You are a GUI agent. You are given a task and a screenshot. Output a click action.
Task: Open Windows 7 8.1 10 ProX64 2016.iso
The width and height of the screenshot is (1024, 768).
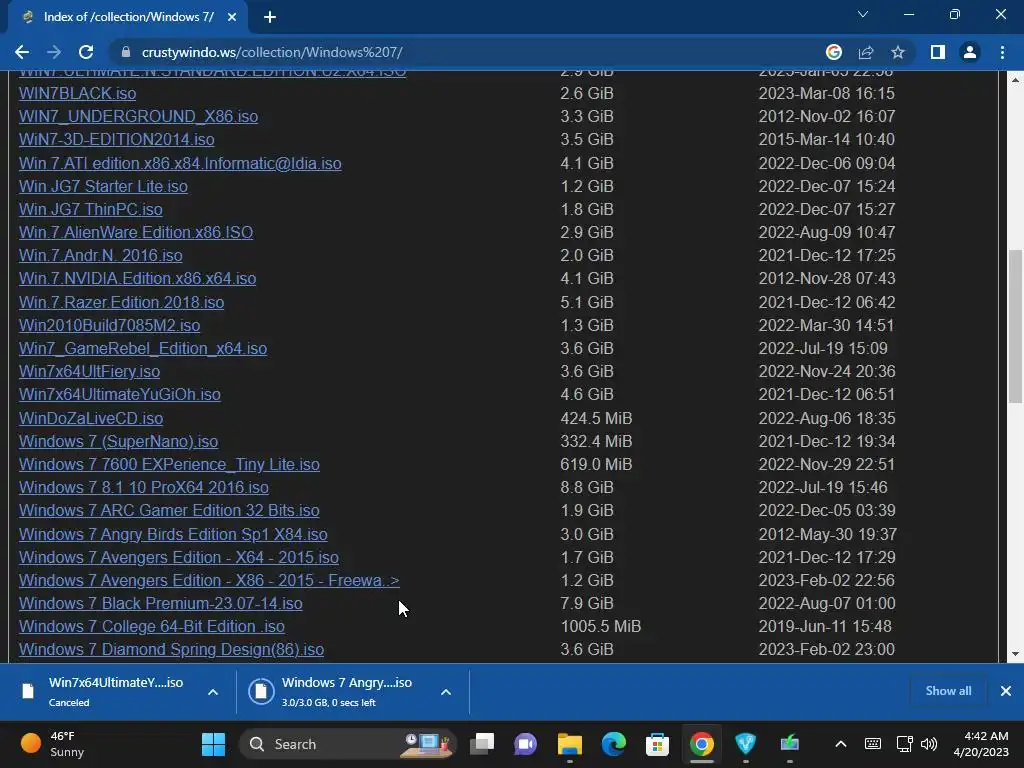click(144, 488)
